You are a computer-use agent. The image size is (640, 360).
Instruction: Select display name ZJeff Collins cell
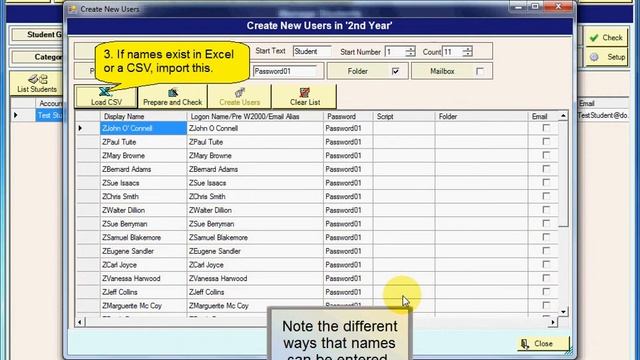coord(143,292)
